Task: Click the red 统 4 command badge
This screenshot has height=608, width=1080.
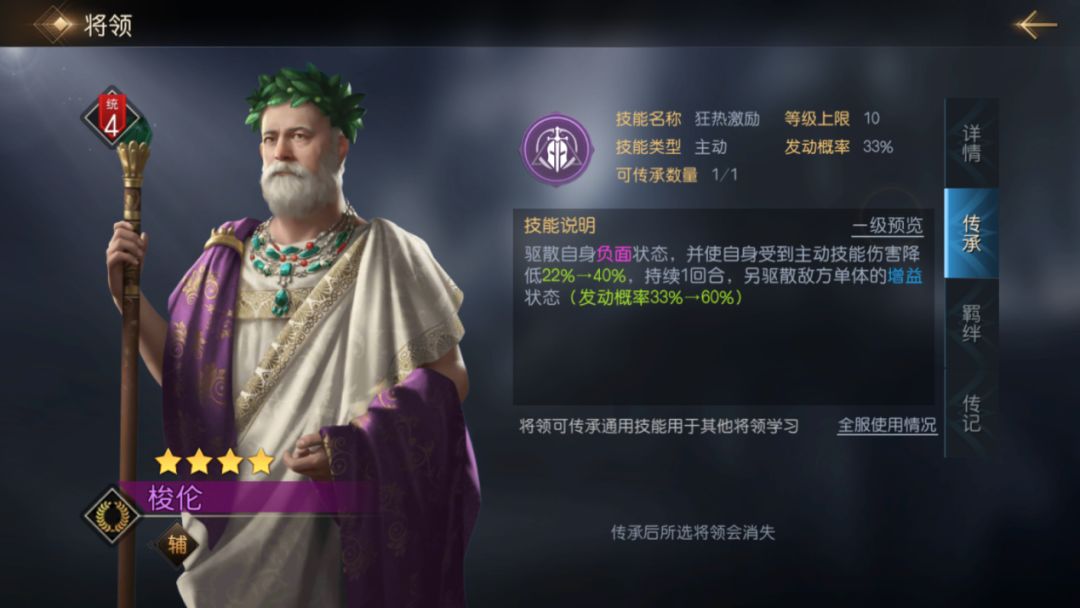Action: 112,118
